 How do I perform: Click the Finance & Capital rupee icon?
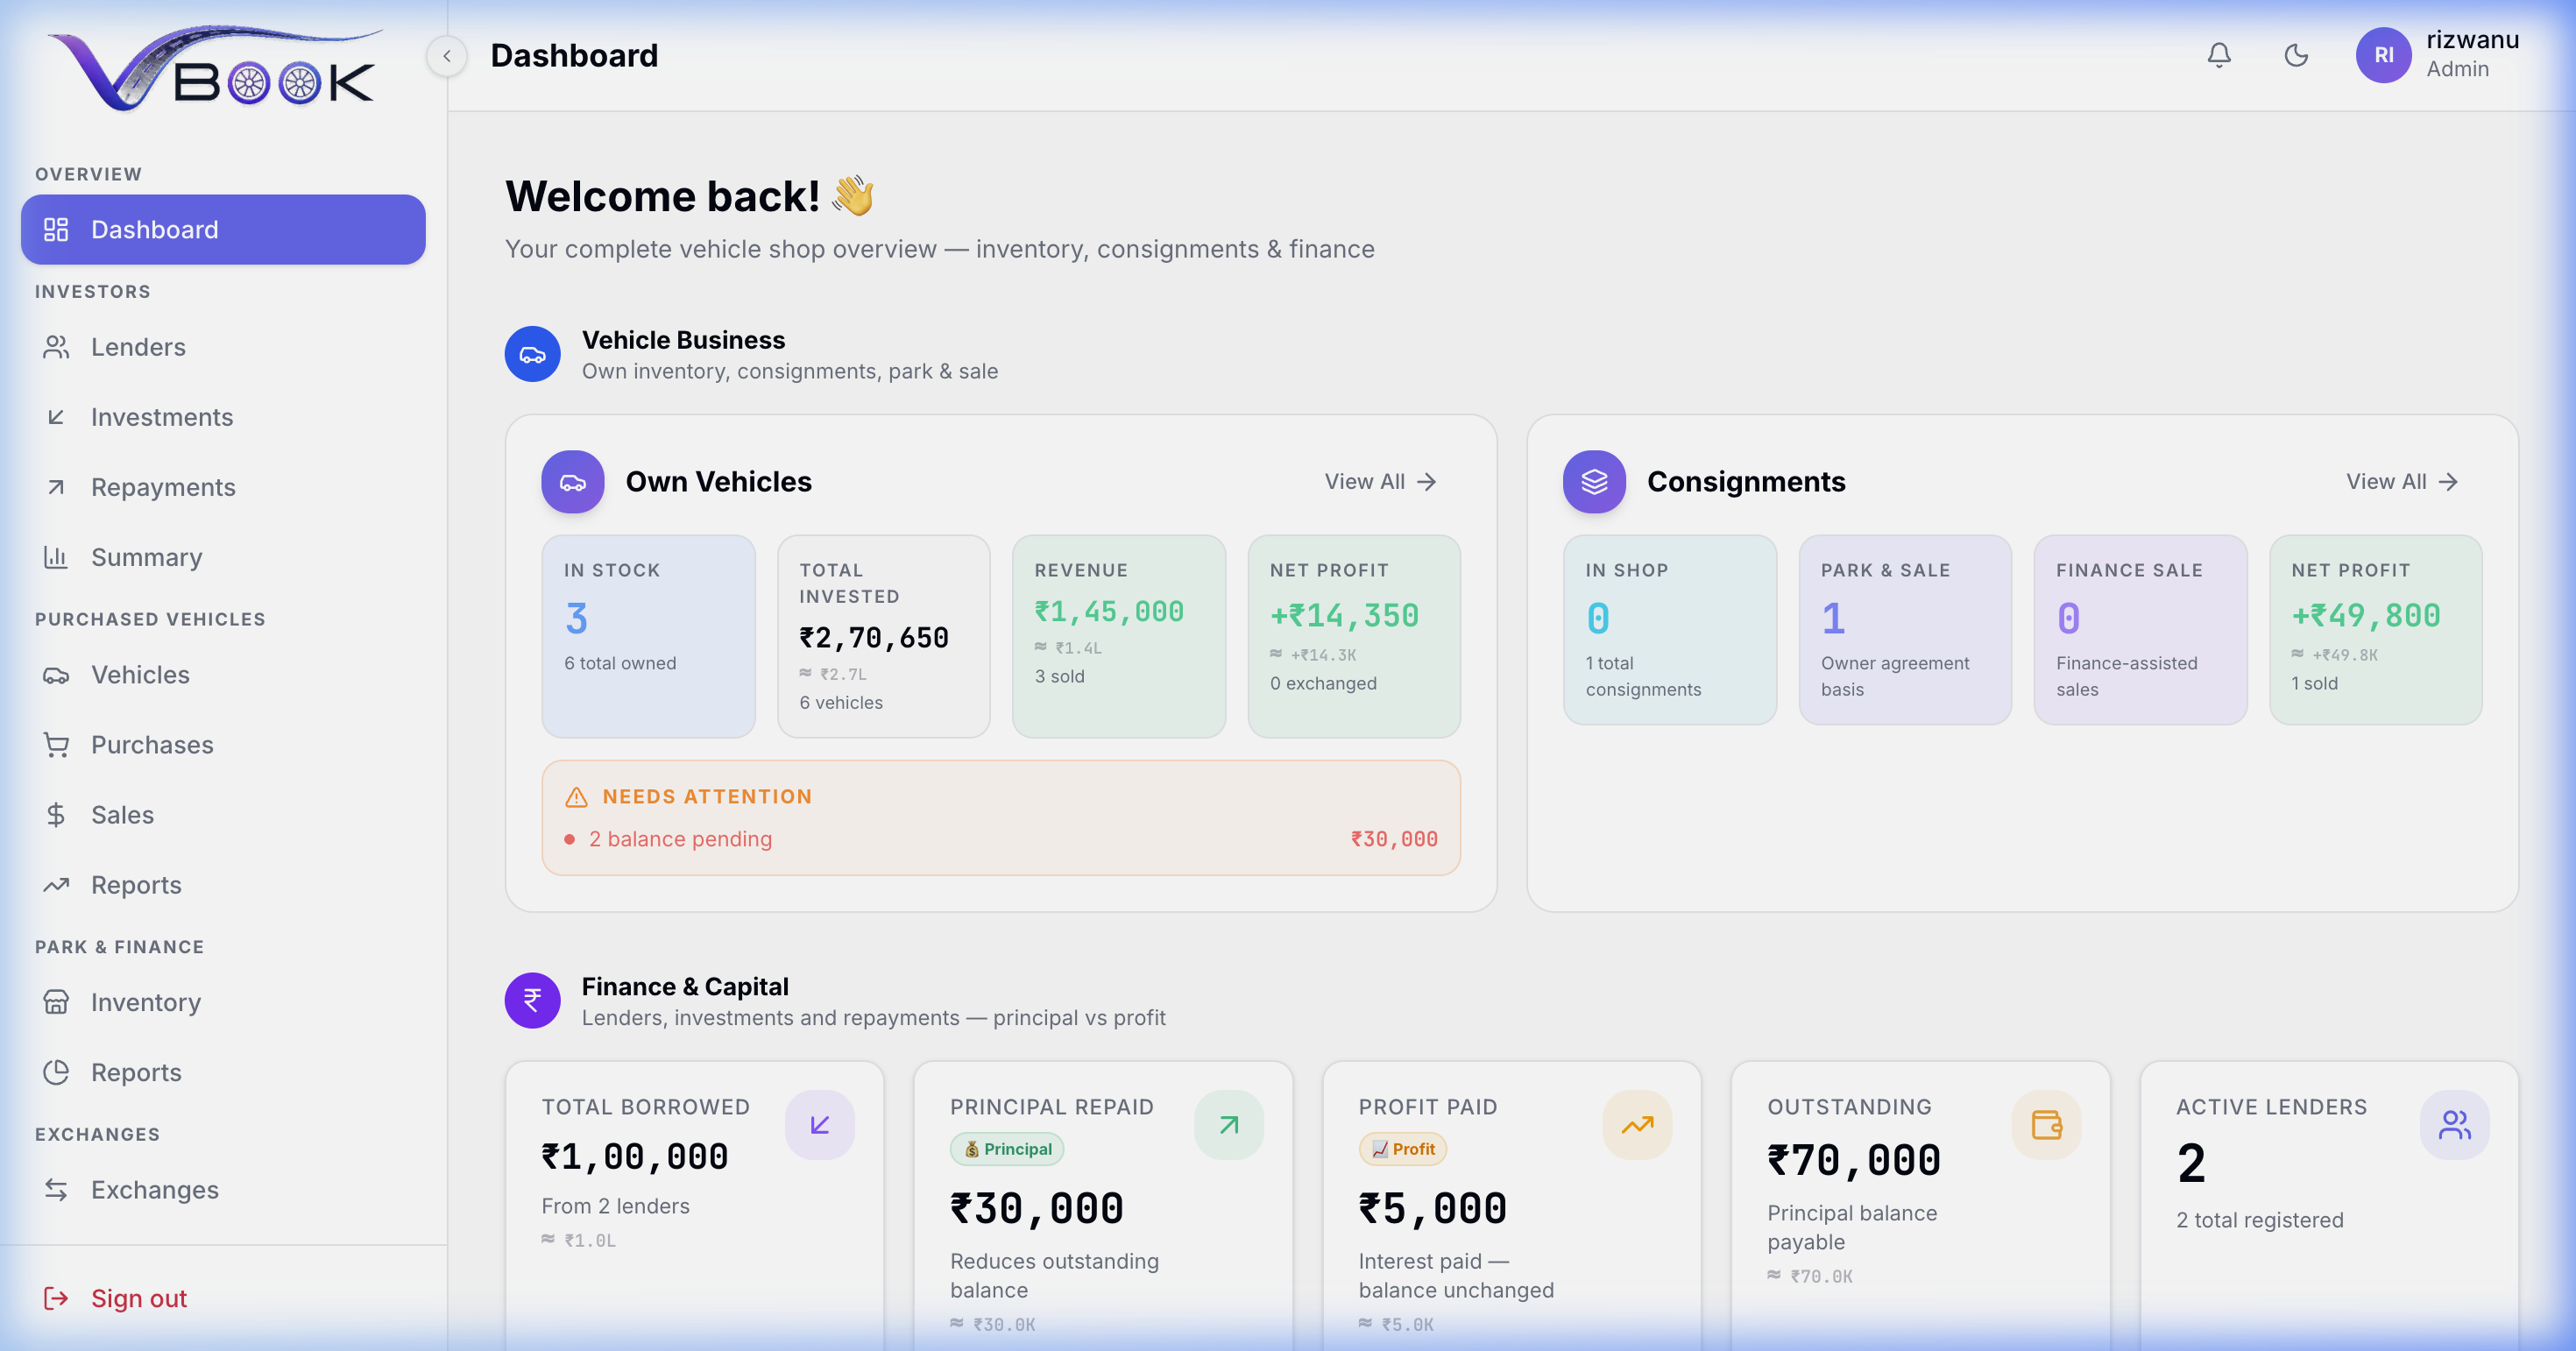click(x=532, y=1001)
